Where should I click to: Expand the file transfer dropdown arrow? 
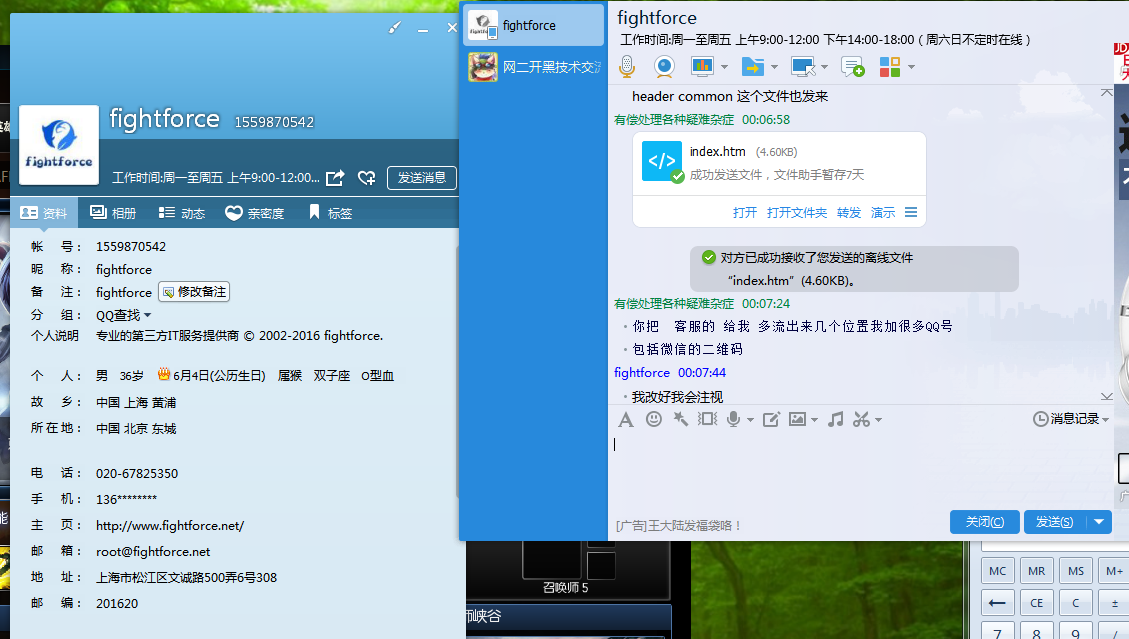pyautogui.click(x=774, y=67)
